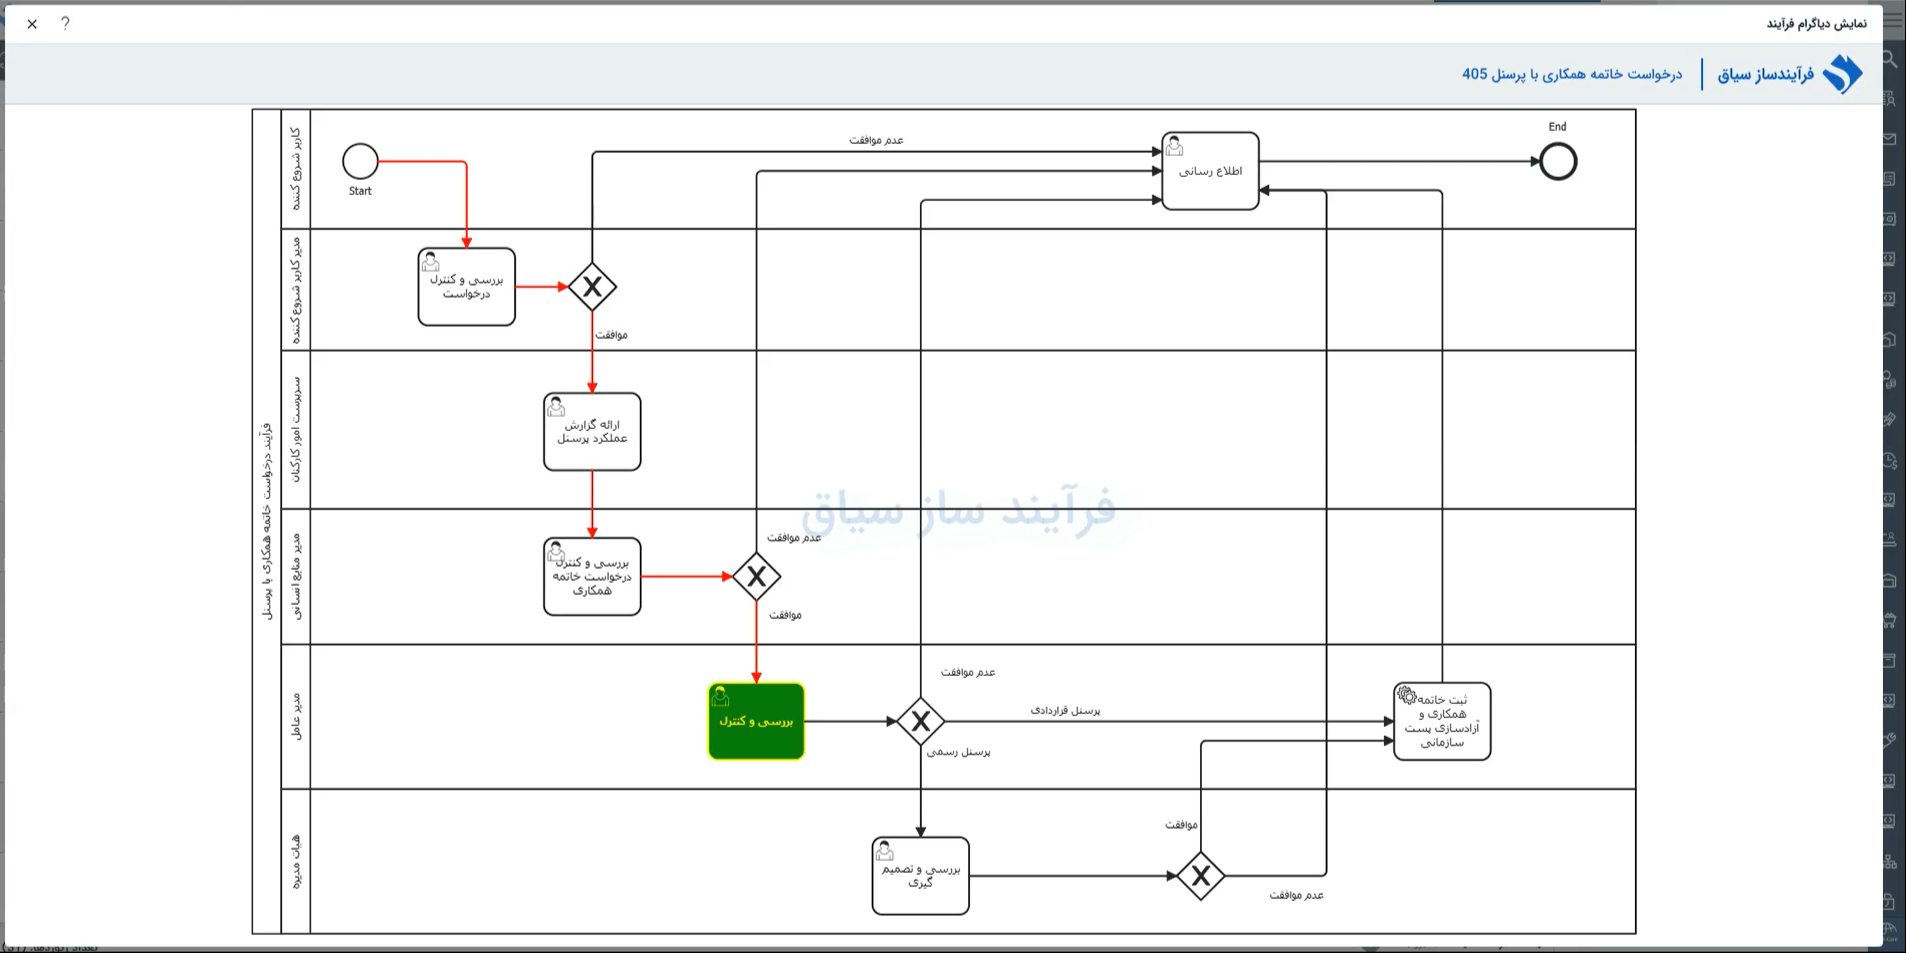
Task: Select the ارائه گزارش عملکرد پرسنل task
Action: [x=592, y=432]
